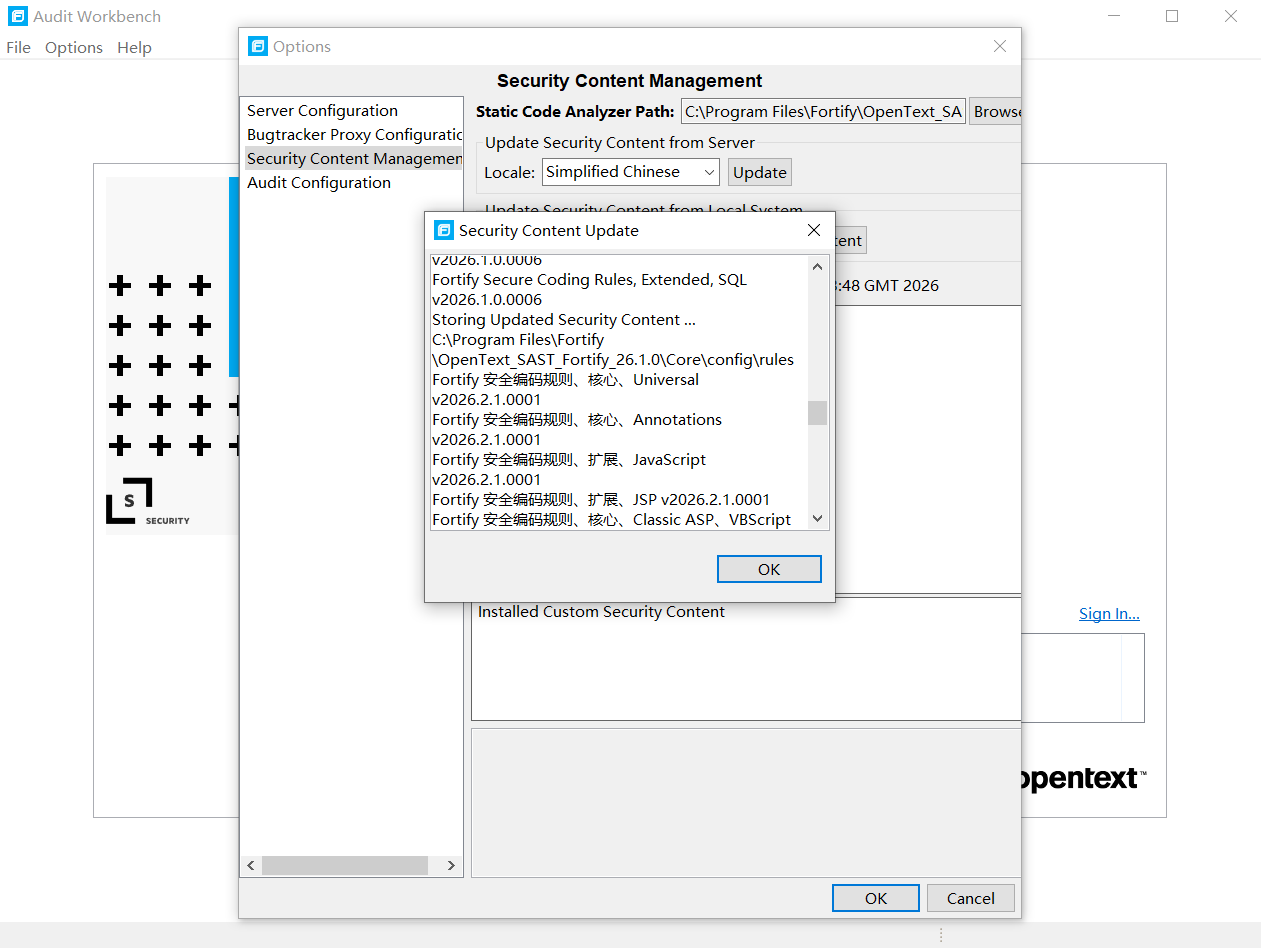Close the Security Content Update dialog
1261x948 pixels.
pos(814,231)
